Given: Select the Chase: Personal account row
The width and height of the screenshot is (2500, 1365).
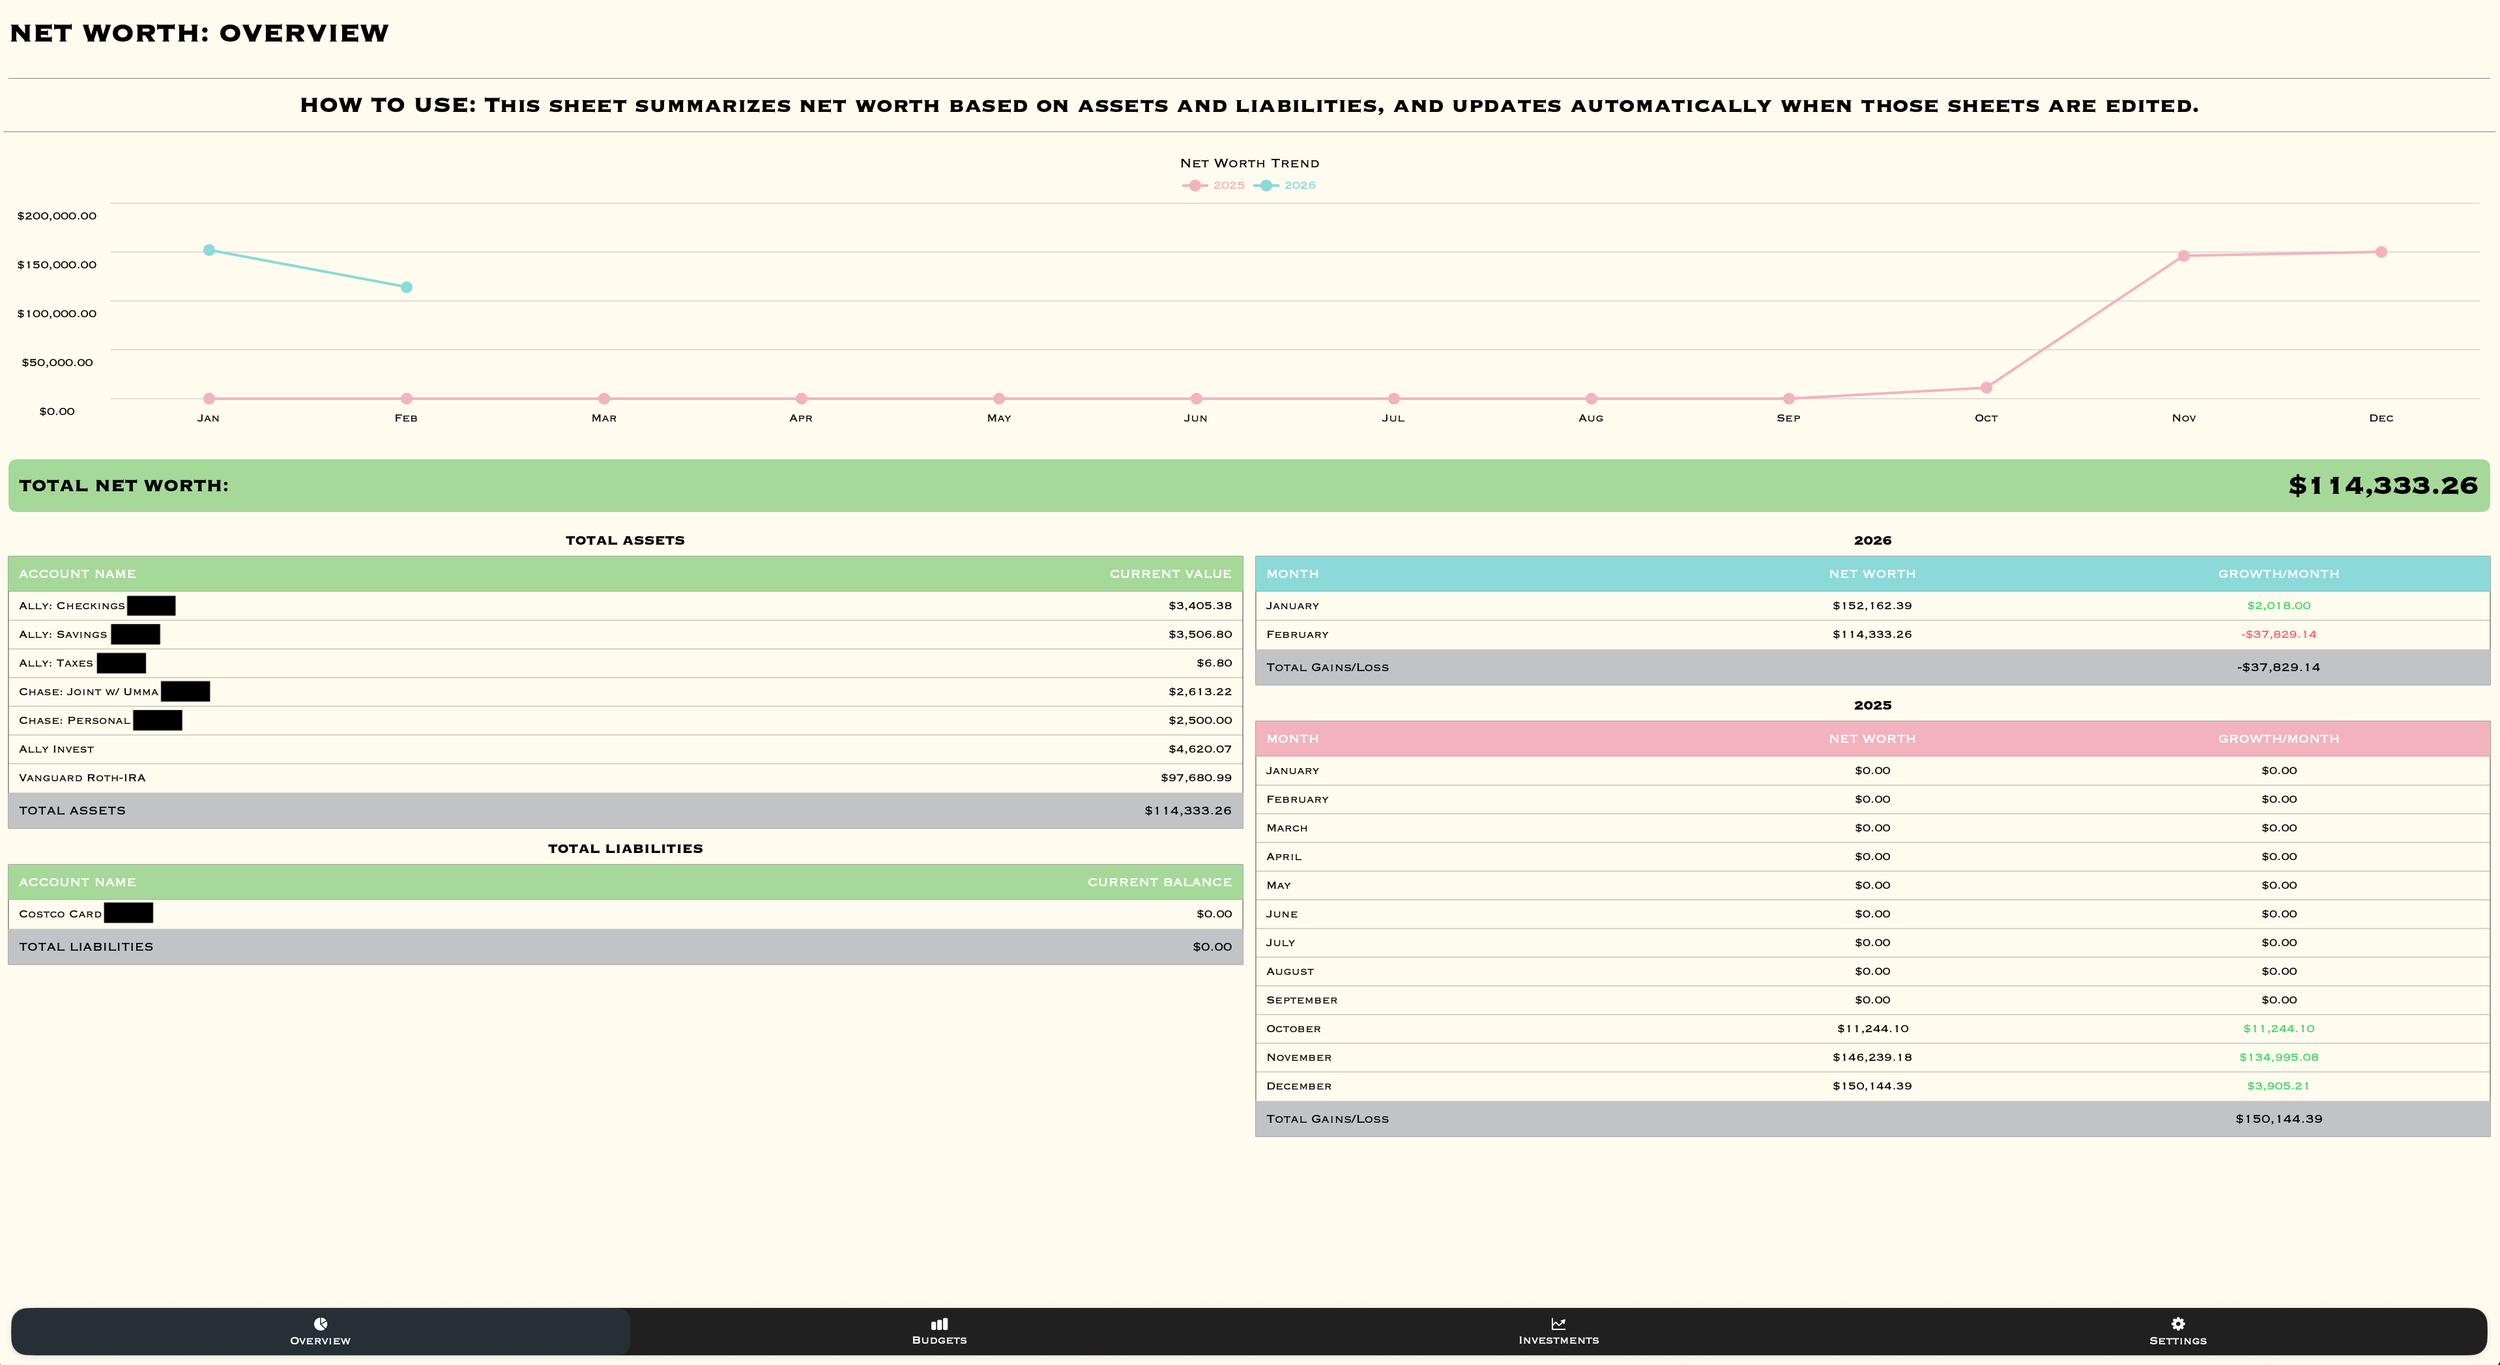Looking at the screenshot, I should [x=74, y=721].
